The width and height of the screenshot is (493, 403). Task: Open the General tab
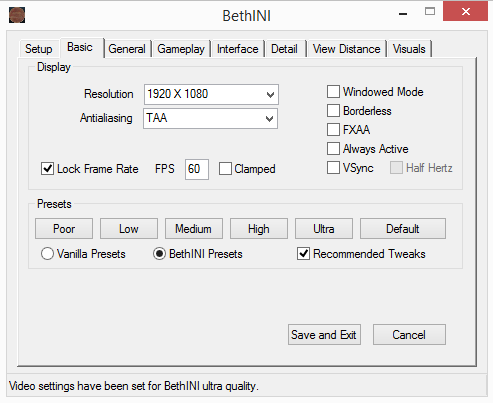(127, 49)
